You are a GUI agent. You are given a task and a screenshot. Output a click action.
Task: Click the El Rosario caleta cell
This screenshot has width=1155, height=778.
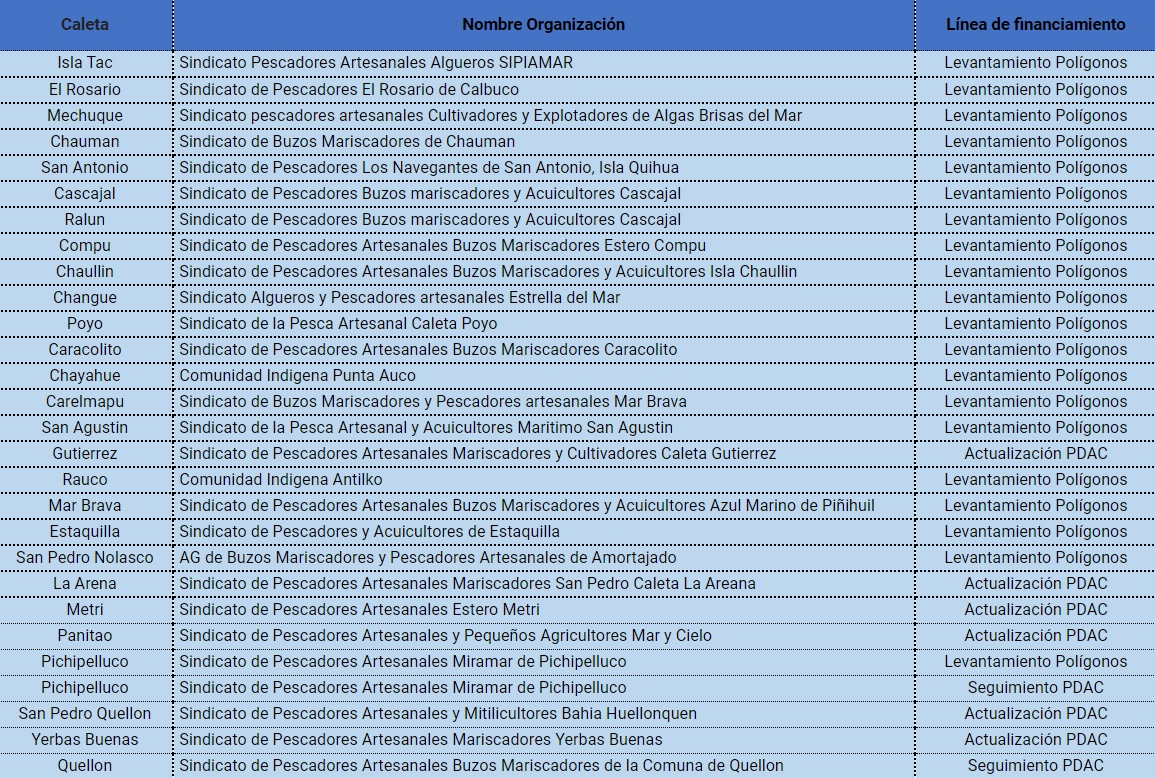click(85, 89)
